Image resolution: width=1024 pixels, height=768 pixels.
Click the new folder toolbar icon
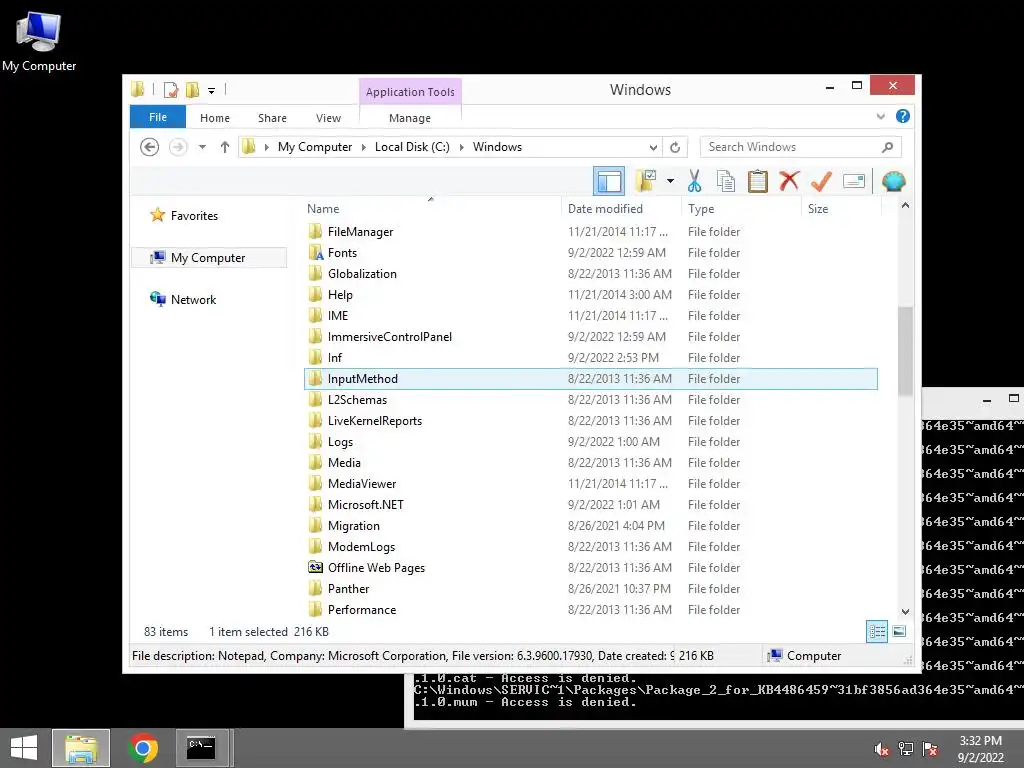coord(645,181)
